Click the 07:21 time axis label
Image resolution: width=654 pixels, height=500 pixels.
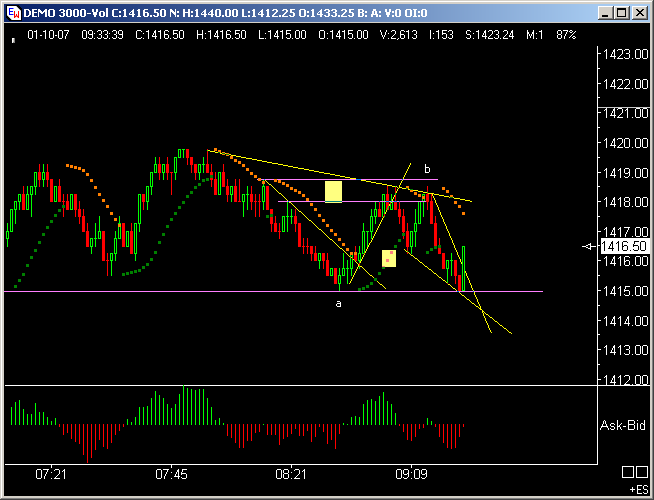51,474
